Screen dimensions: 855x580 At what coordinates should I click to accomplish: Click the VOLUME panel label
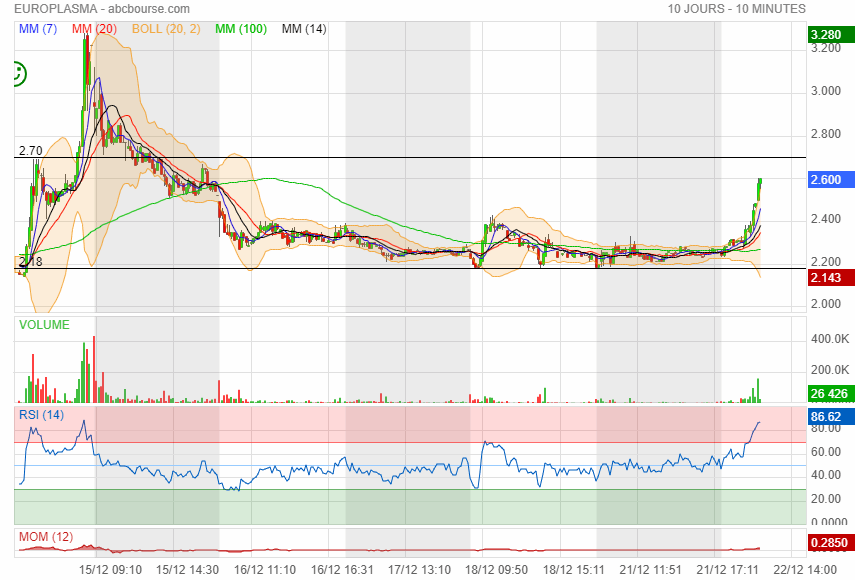pos(44,325)
